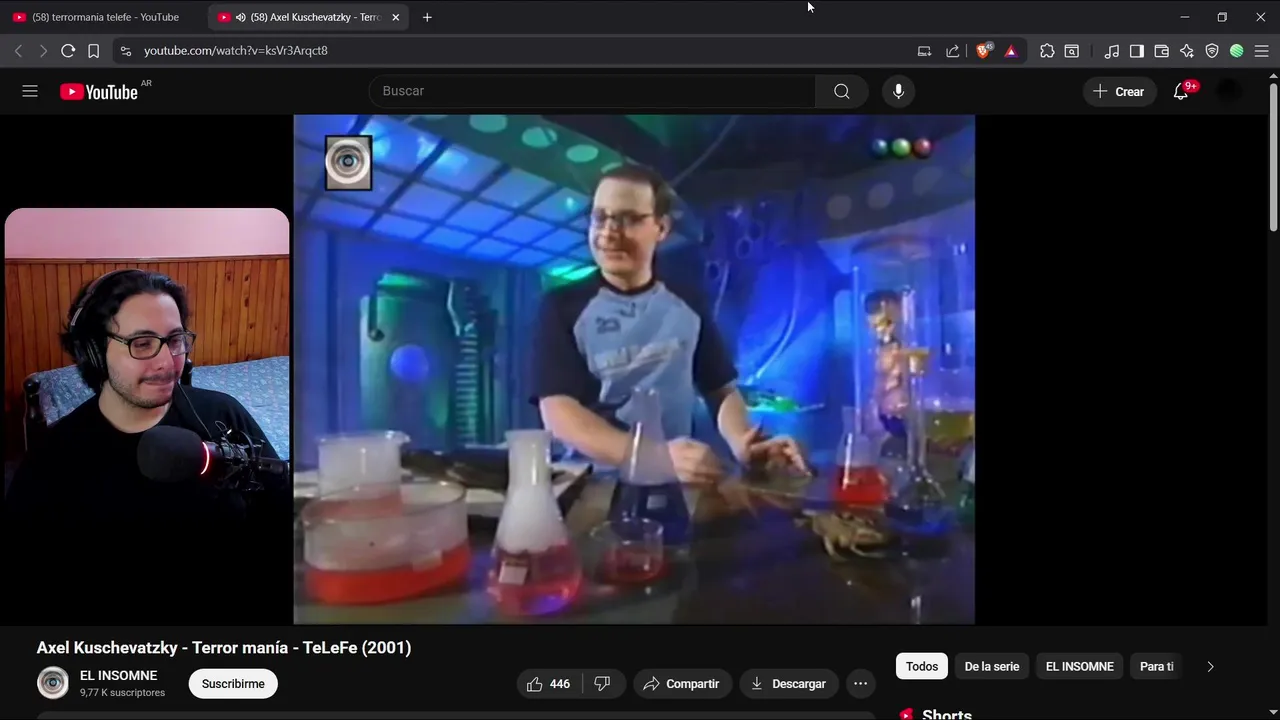View site information in address bar
This screenshot has width=1280, height=720.
(125, 51)
